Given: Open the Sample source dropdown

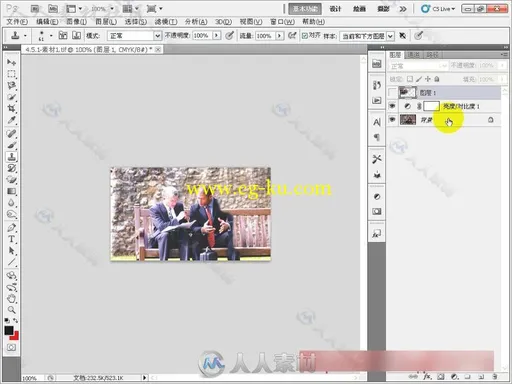Looking at the screenshot, I should point(367,36).
